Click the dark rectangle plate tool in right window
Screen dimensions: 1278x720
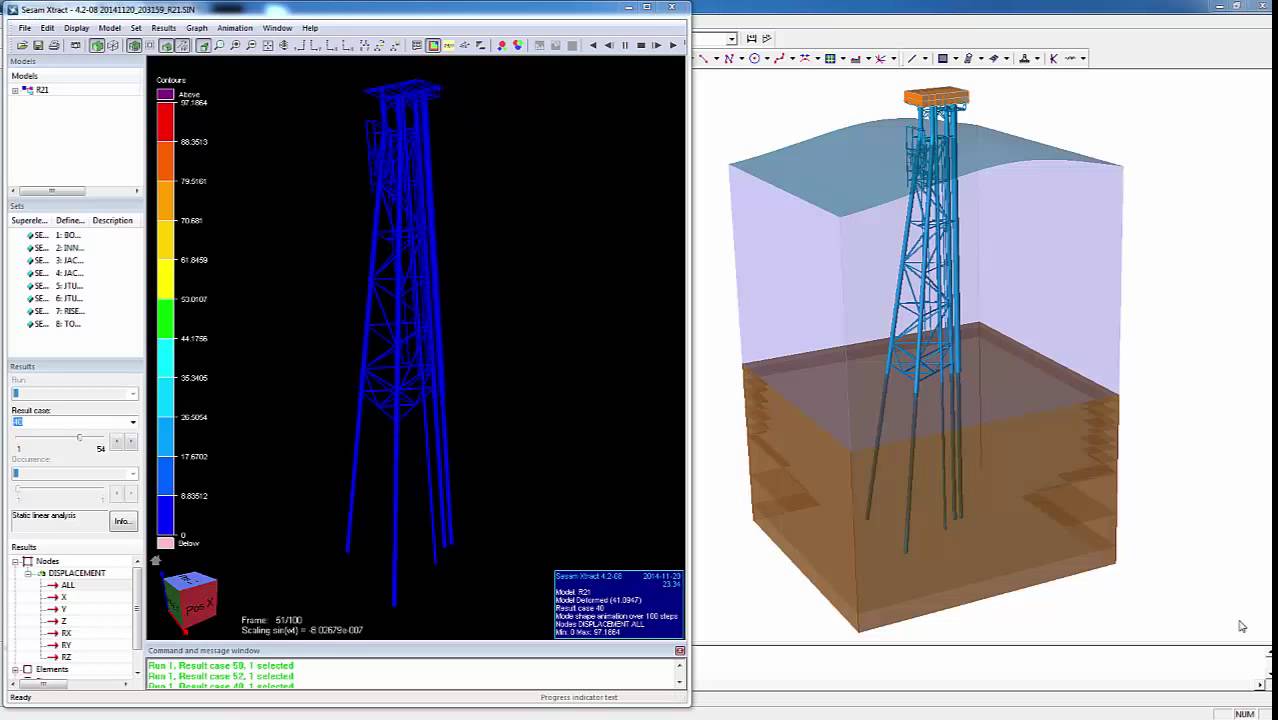tap(943, 59)
